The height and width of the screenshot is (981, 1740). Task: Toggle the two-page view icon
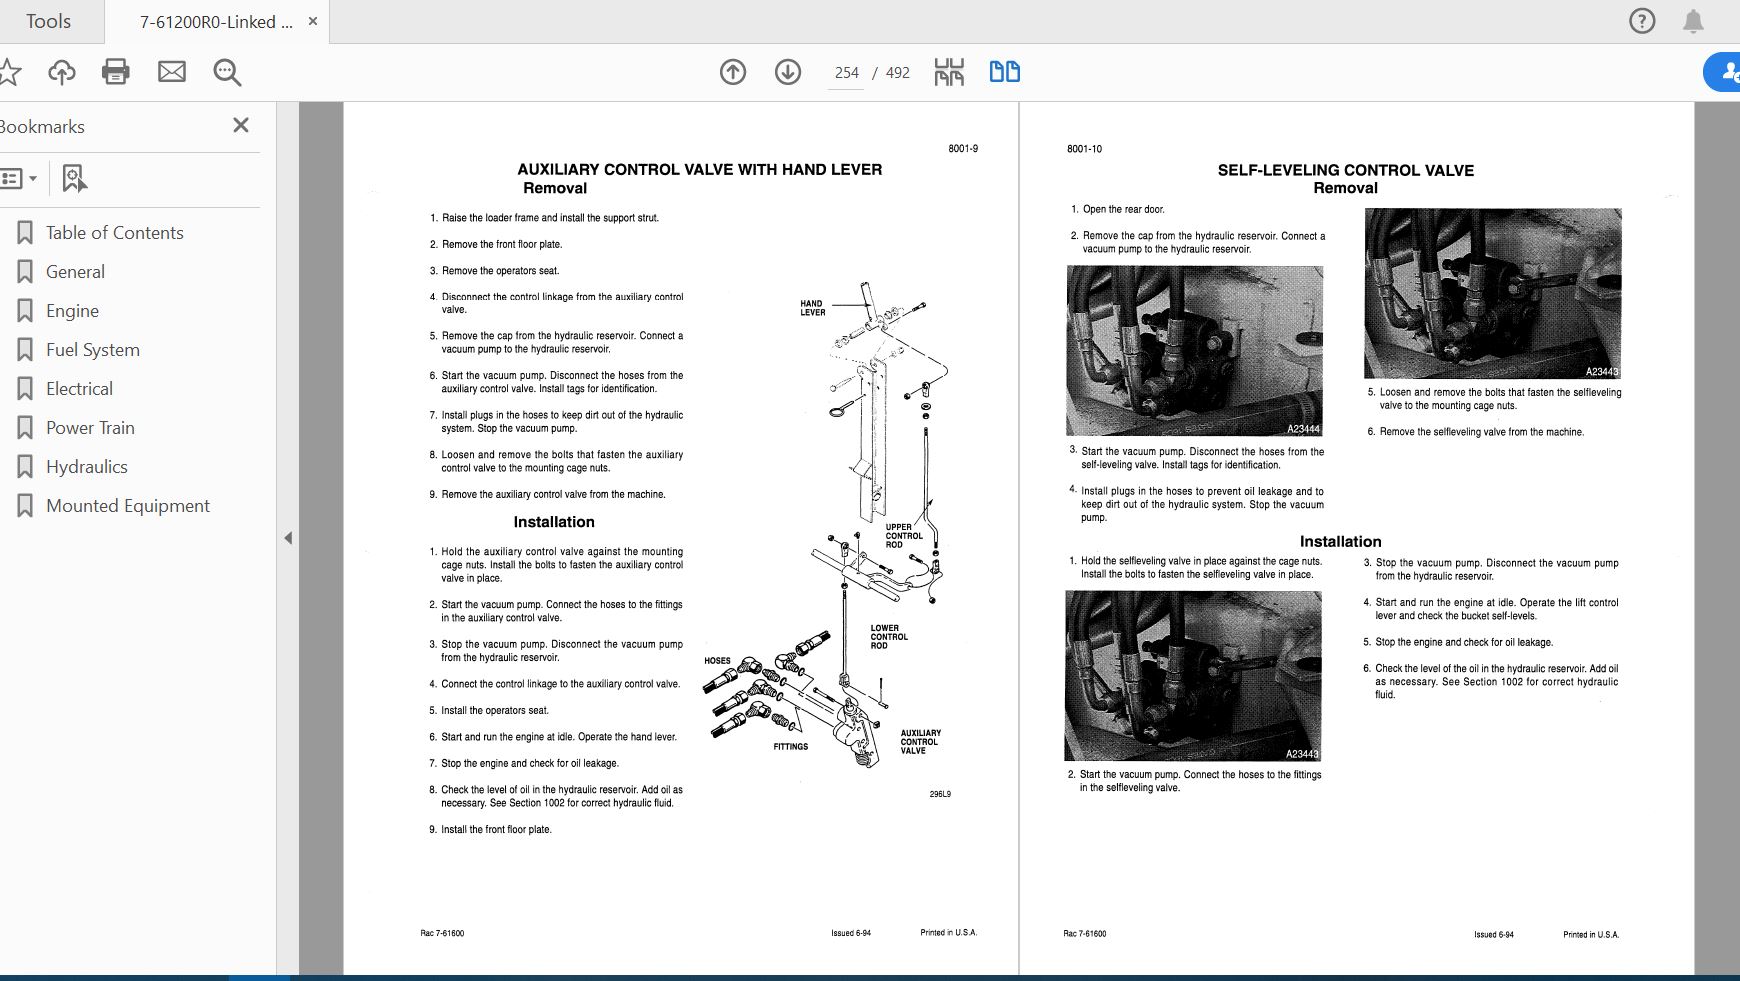[x=1004, y=72]
